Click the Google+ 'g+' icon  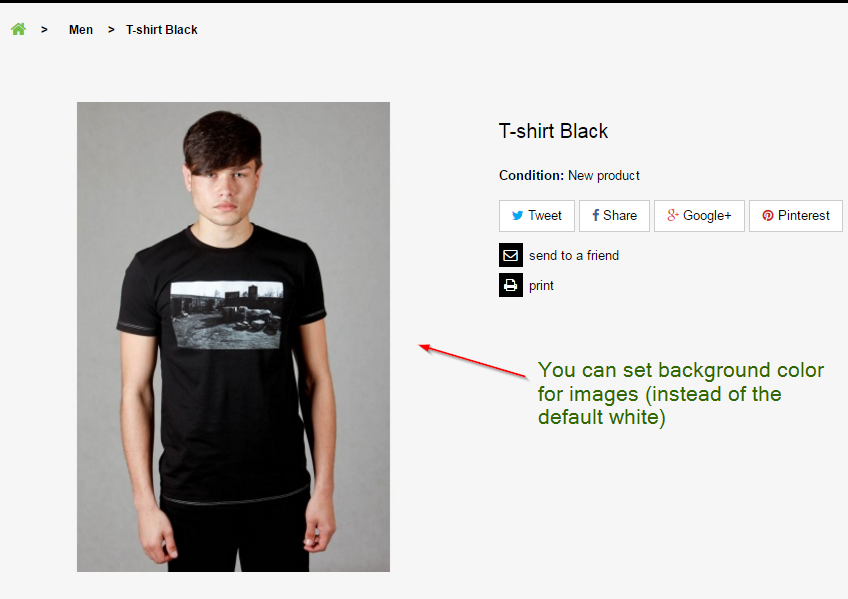tap(674, 215)
